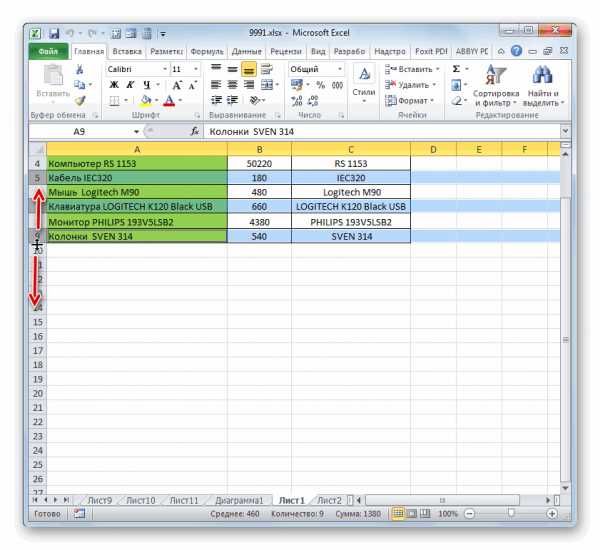
Task: Click the percent style icon
Action: click(321, 85)
